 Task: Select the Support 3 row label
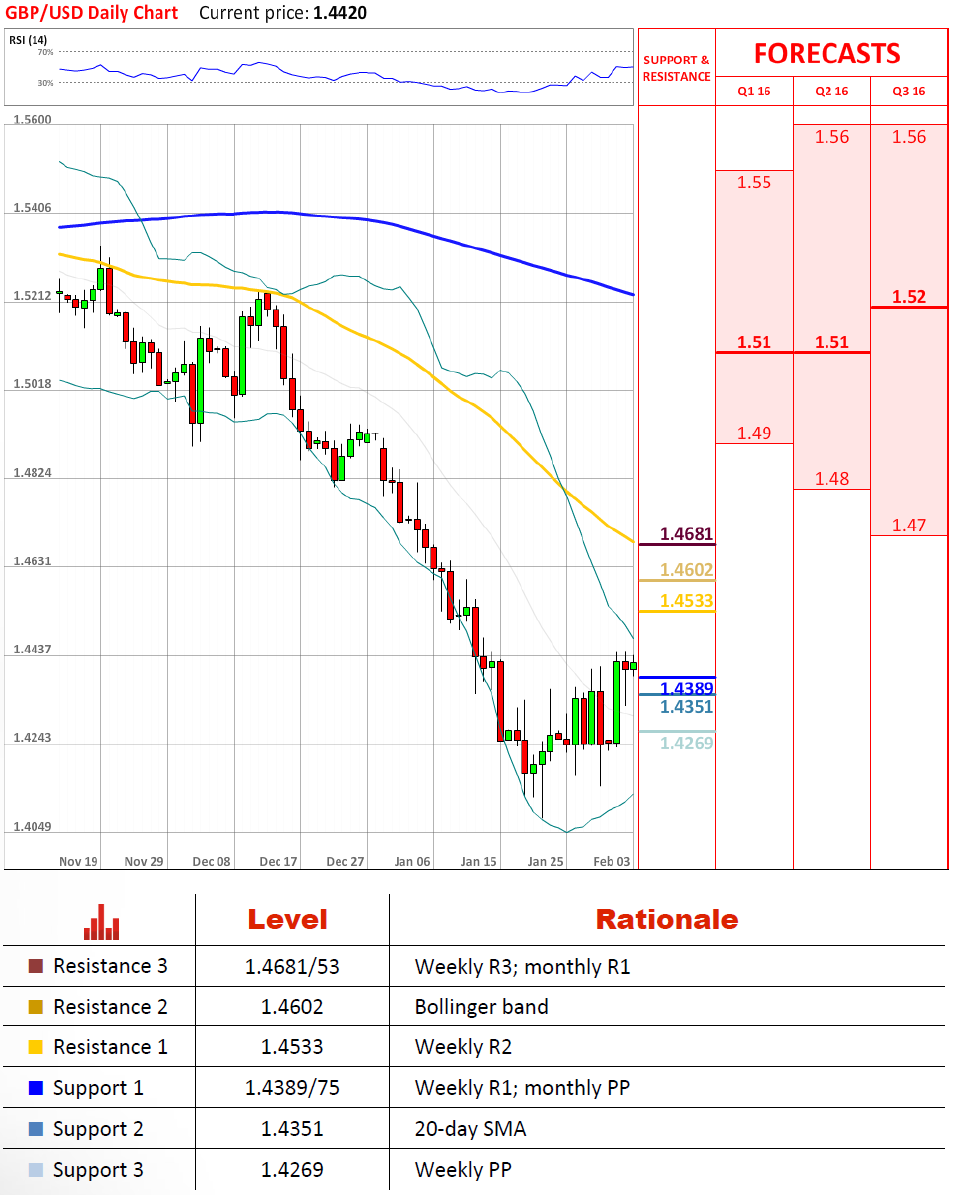[x=98, y=1170]
